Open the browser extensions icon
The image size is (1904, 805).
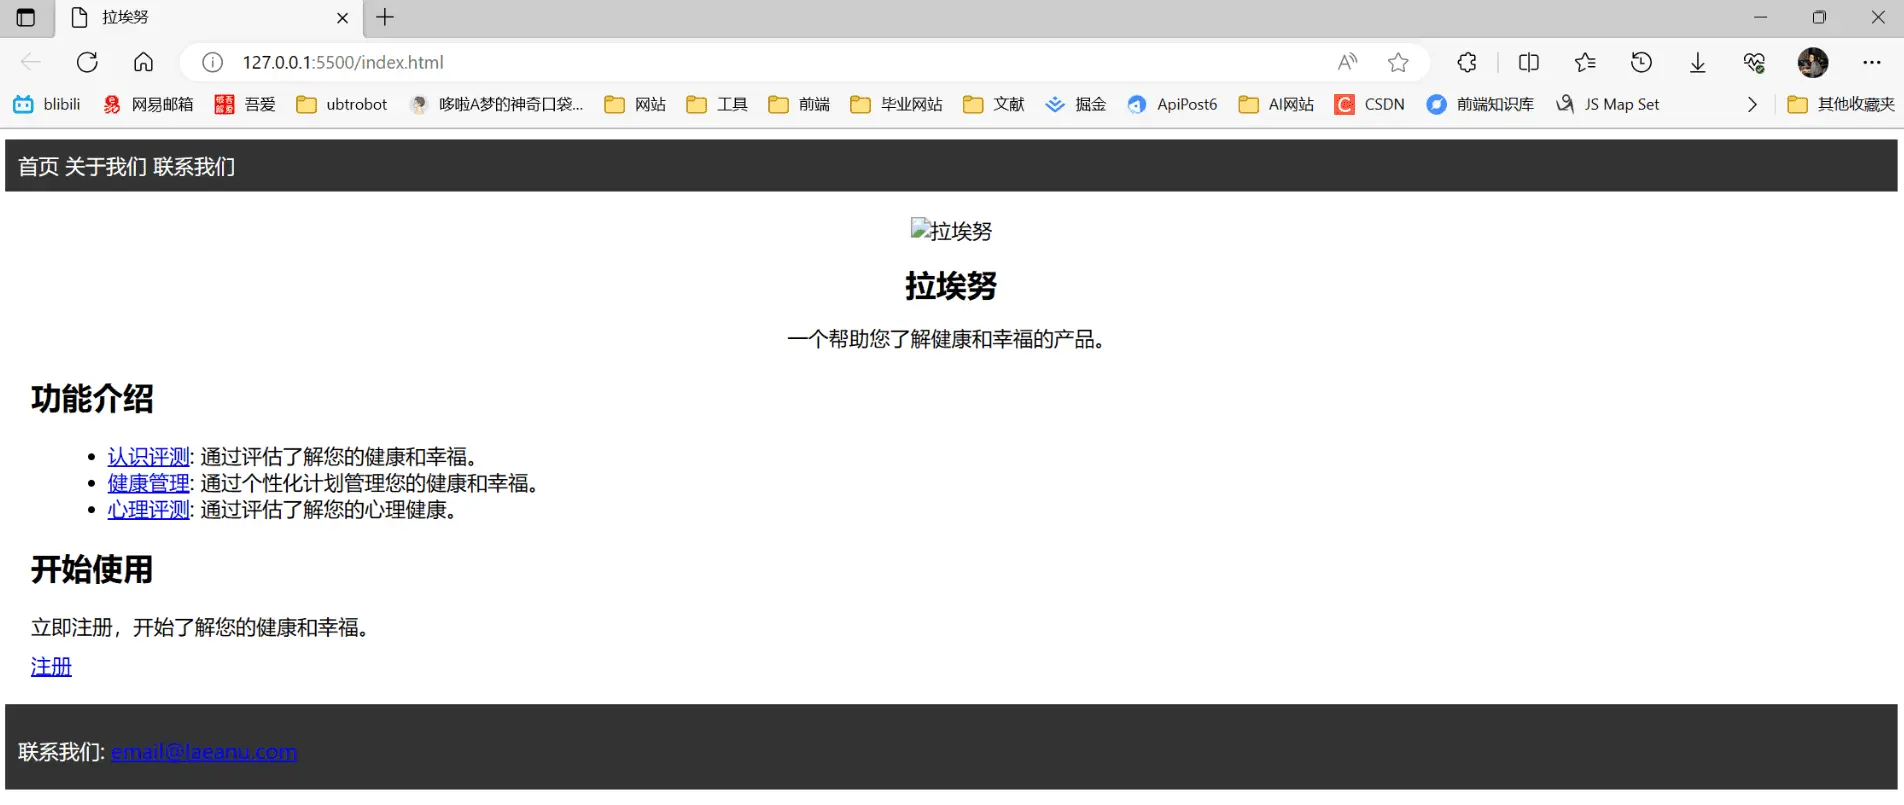tap(1467, 62)
